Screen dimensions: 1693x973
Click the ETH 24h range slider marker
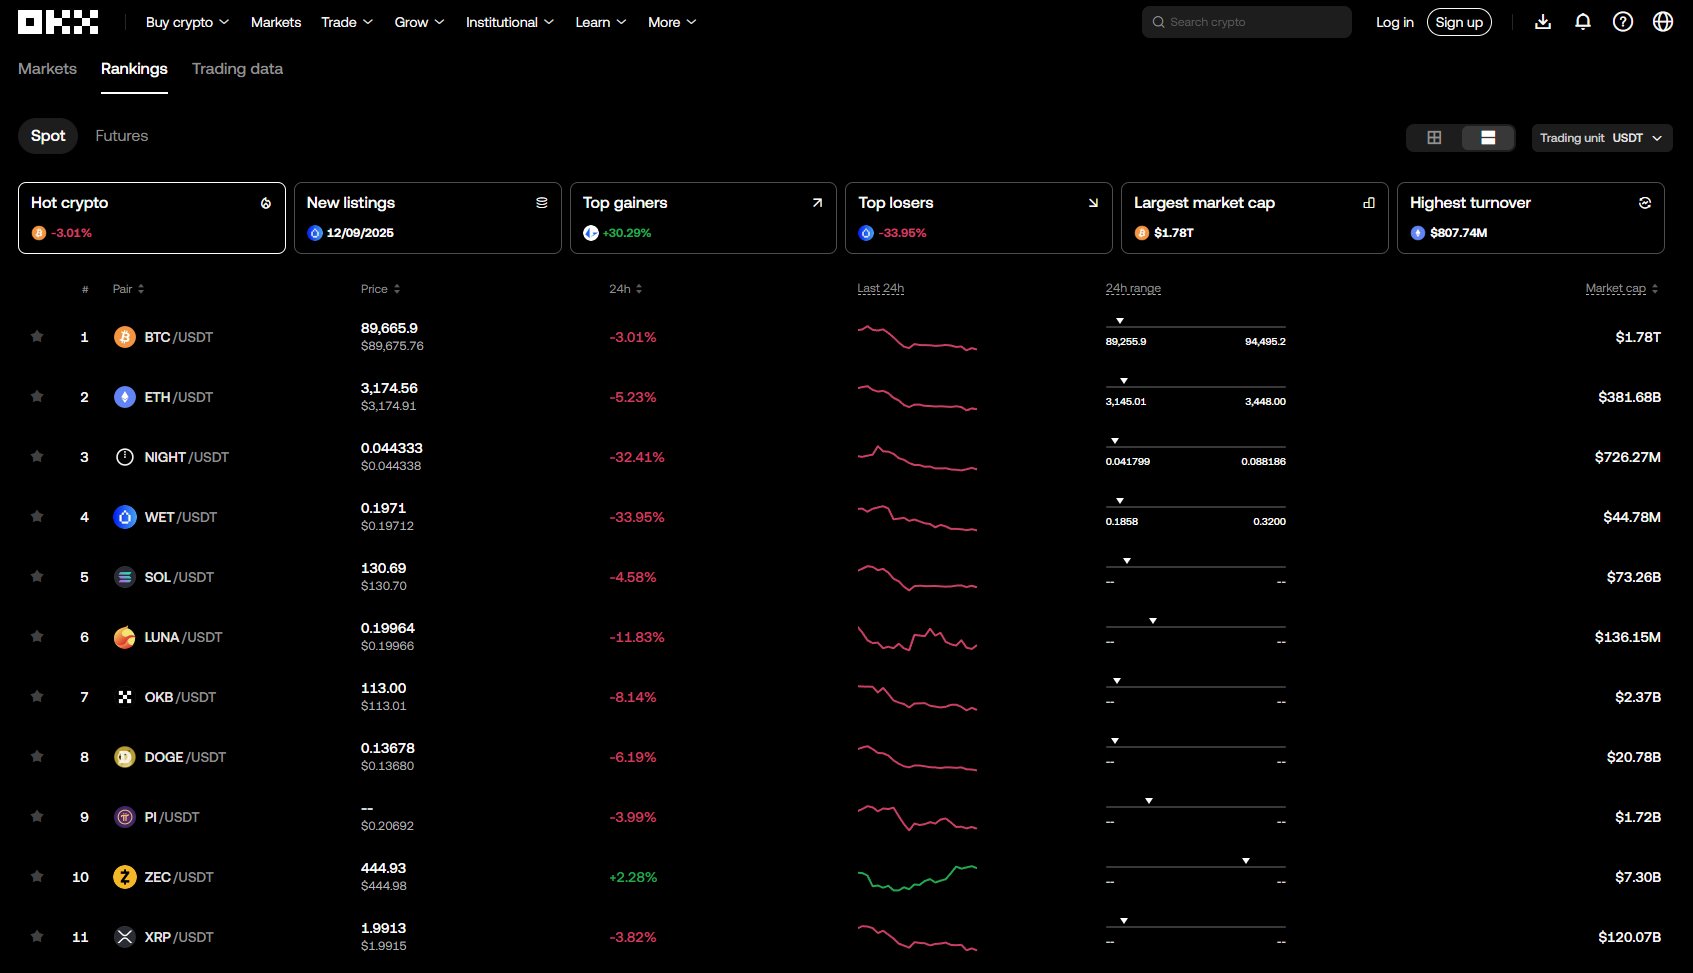[1124, 381]
